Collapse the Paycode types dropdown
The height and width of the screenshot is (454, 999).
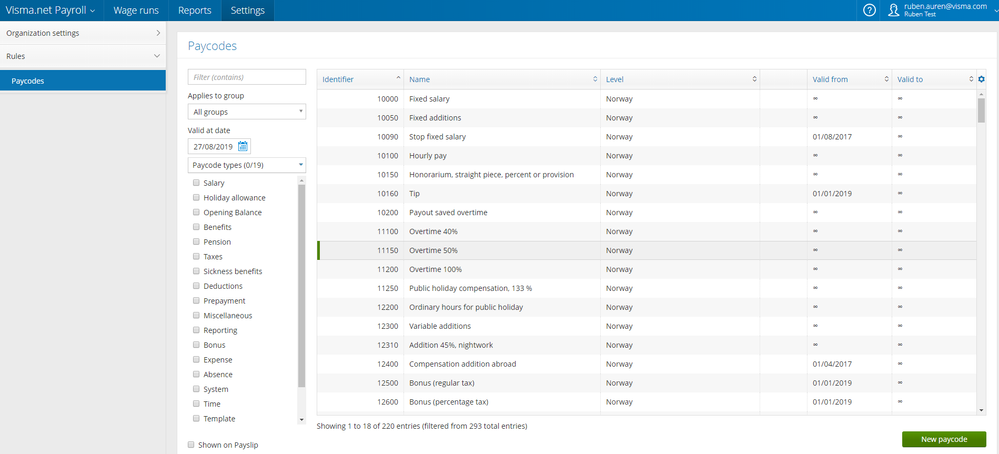247,165
